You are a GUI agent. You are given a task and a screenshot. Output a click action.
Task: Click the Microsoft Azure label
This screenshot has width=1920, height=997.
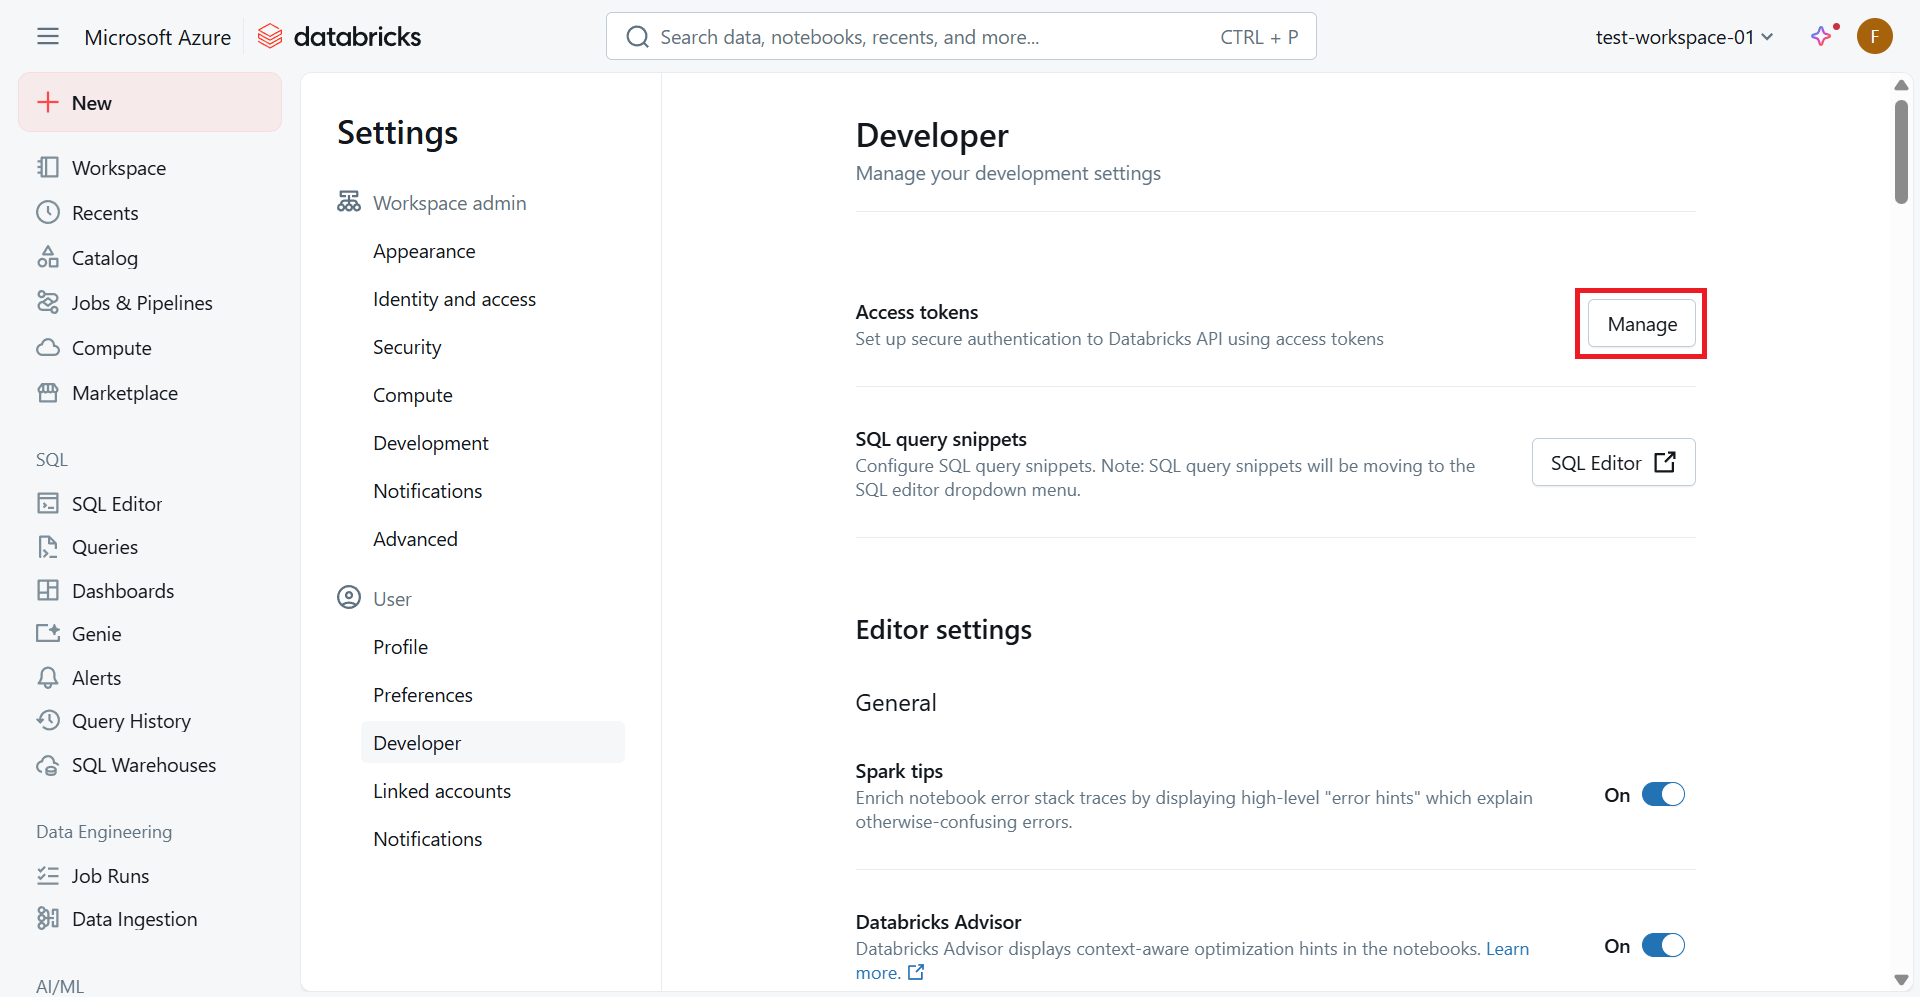click(x=157, y=37)
